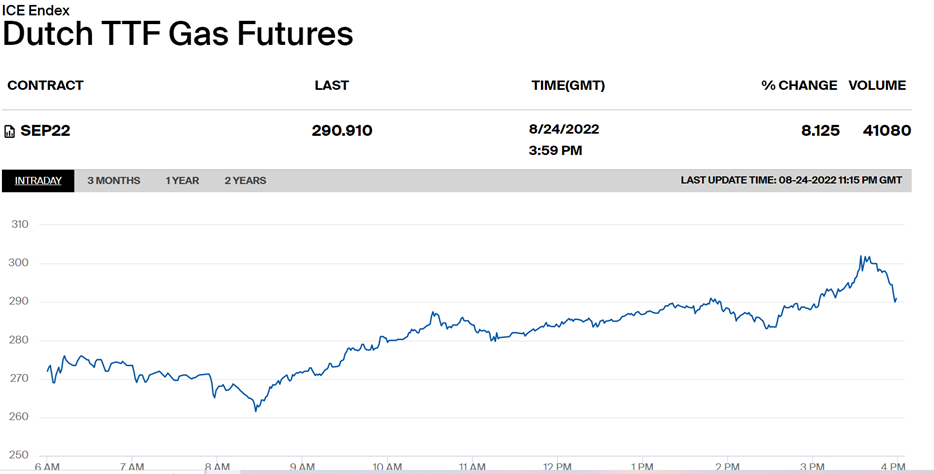Click the ICE Endex label
This screenshot has height=474, width=934.
(x=35, y=8)
